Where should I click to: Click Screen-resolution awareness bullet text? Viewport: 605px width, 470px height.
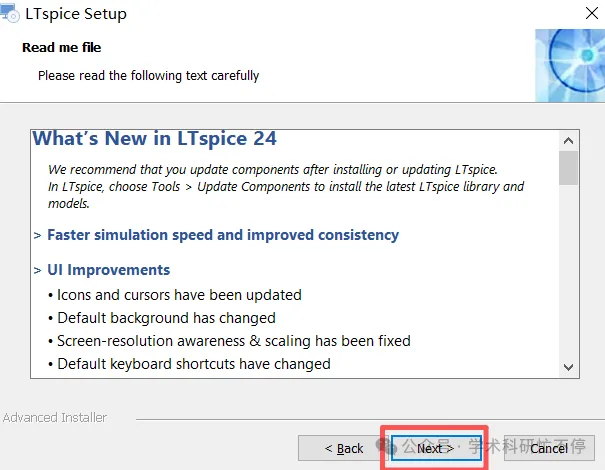pyautogui.click(x=230, y=341)
